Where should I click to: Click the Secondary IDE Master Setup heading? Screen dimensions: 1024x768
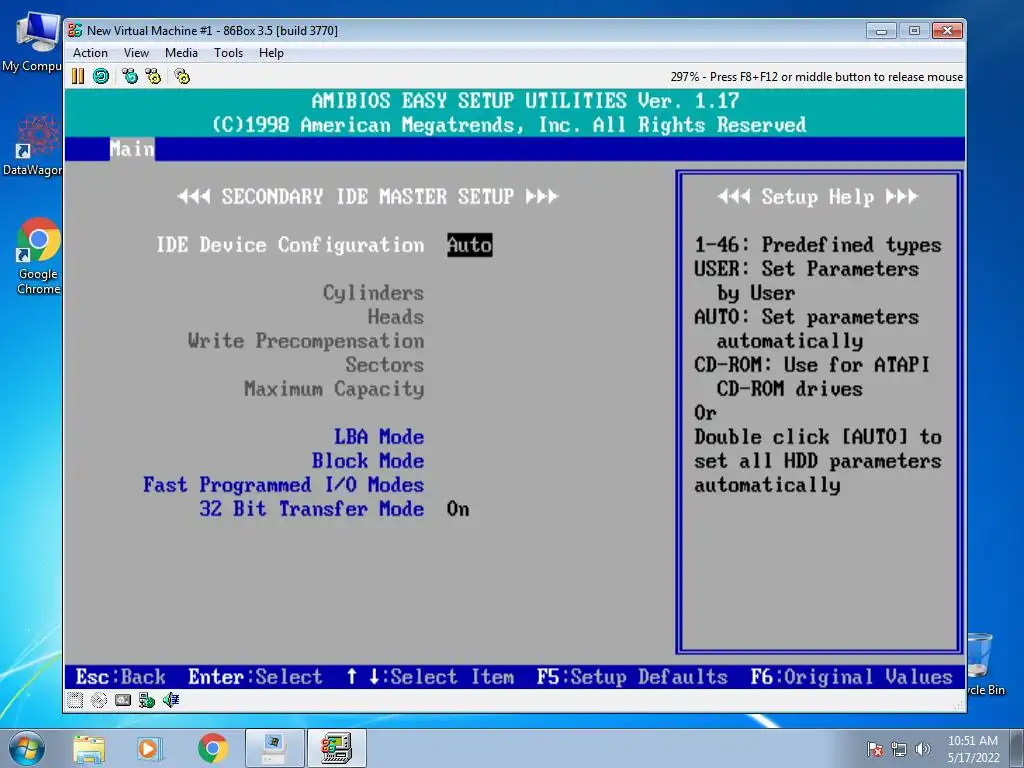tap(368, 197)
